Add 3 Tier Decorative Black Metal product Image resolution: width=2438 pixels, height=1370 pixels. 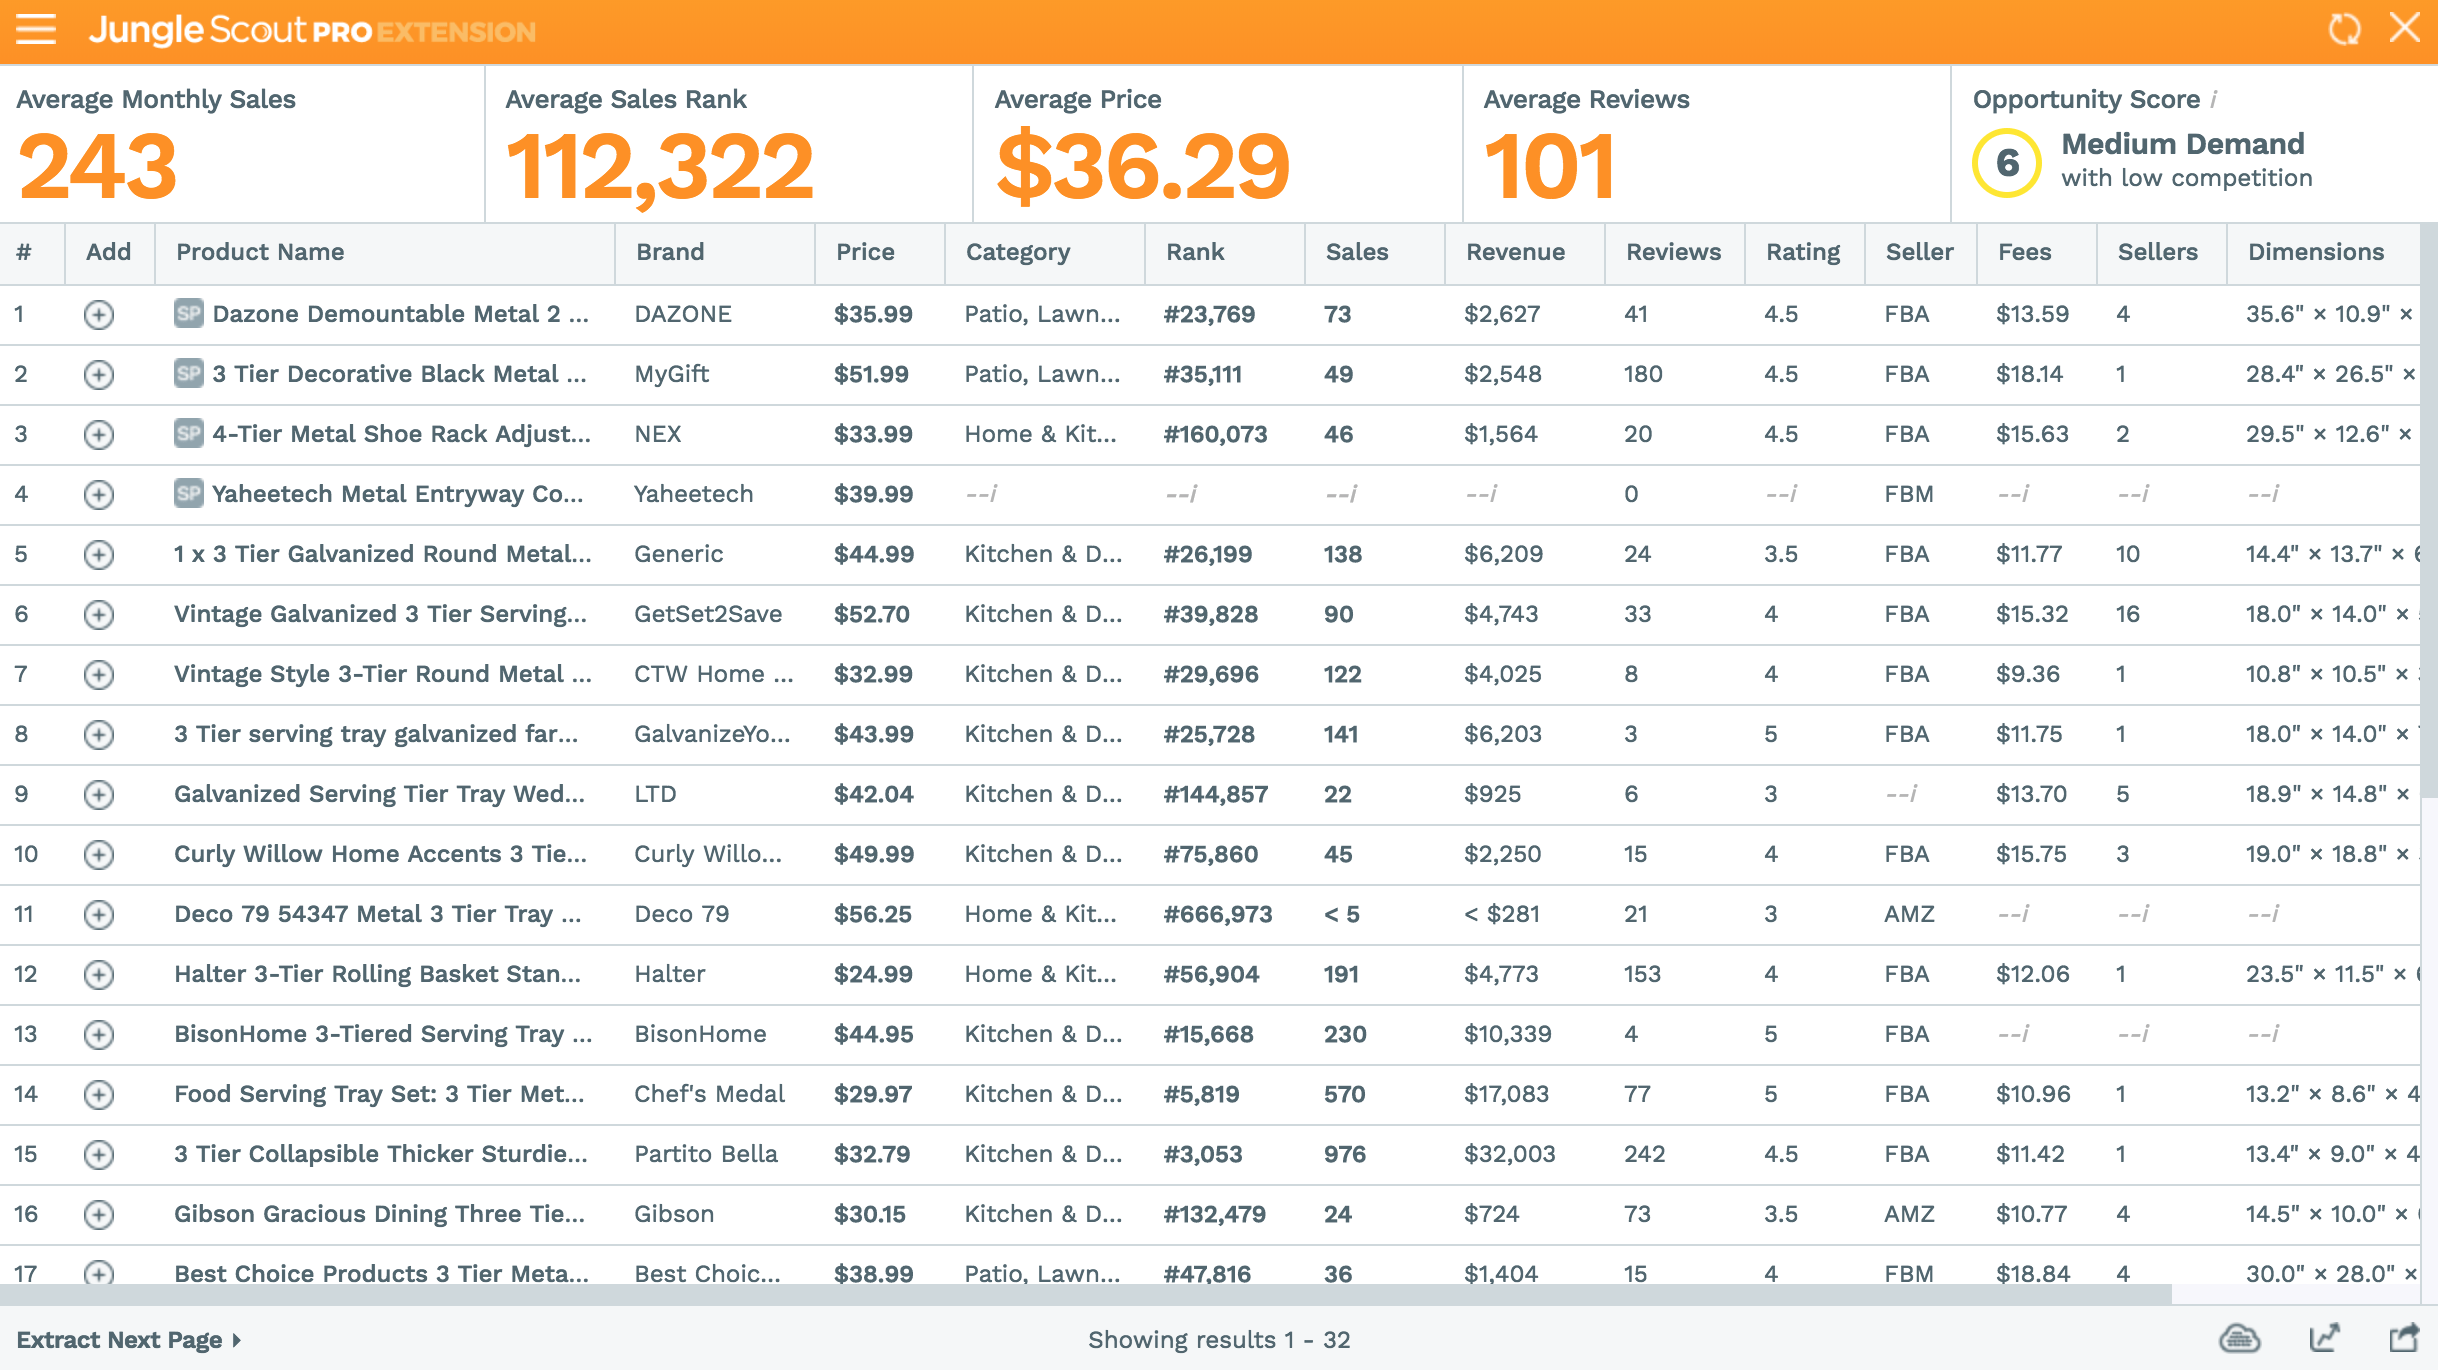tap(98, 375)
